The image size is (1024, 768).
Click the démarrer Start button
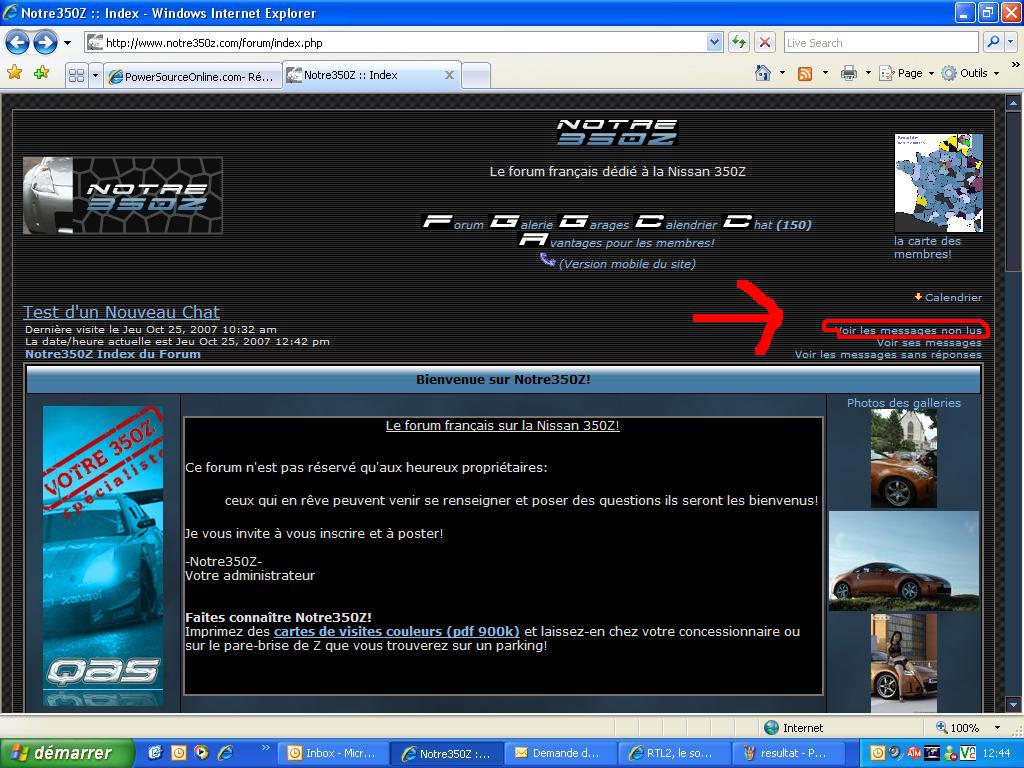tap(67, 753)
